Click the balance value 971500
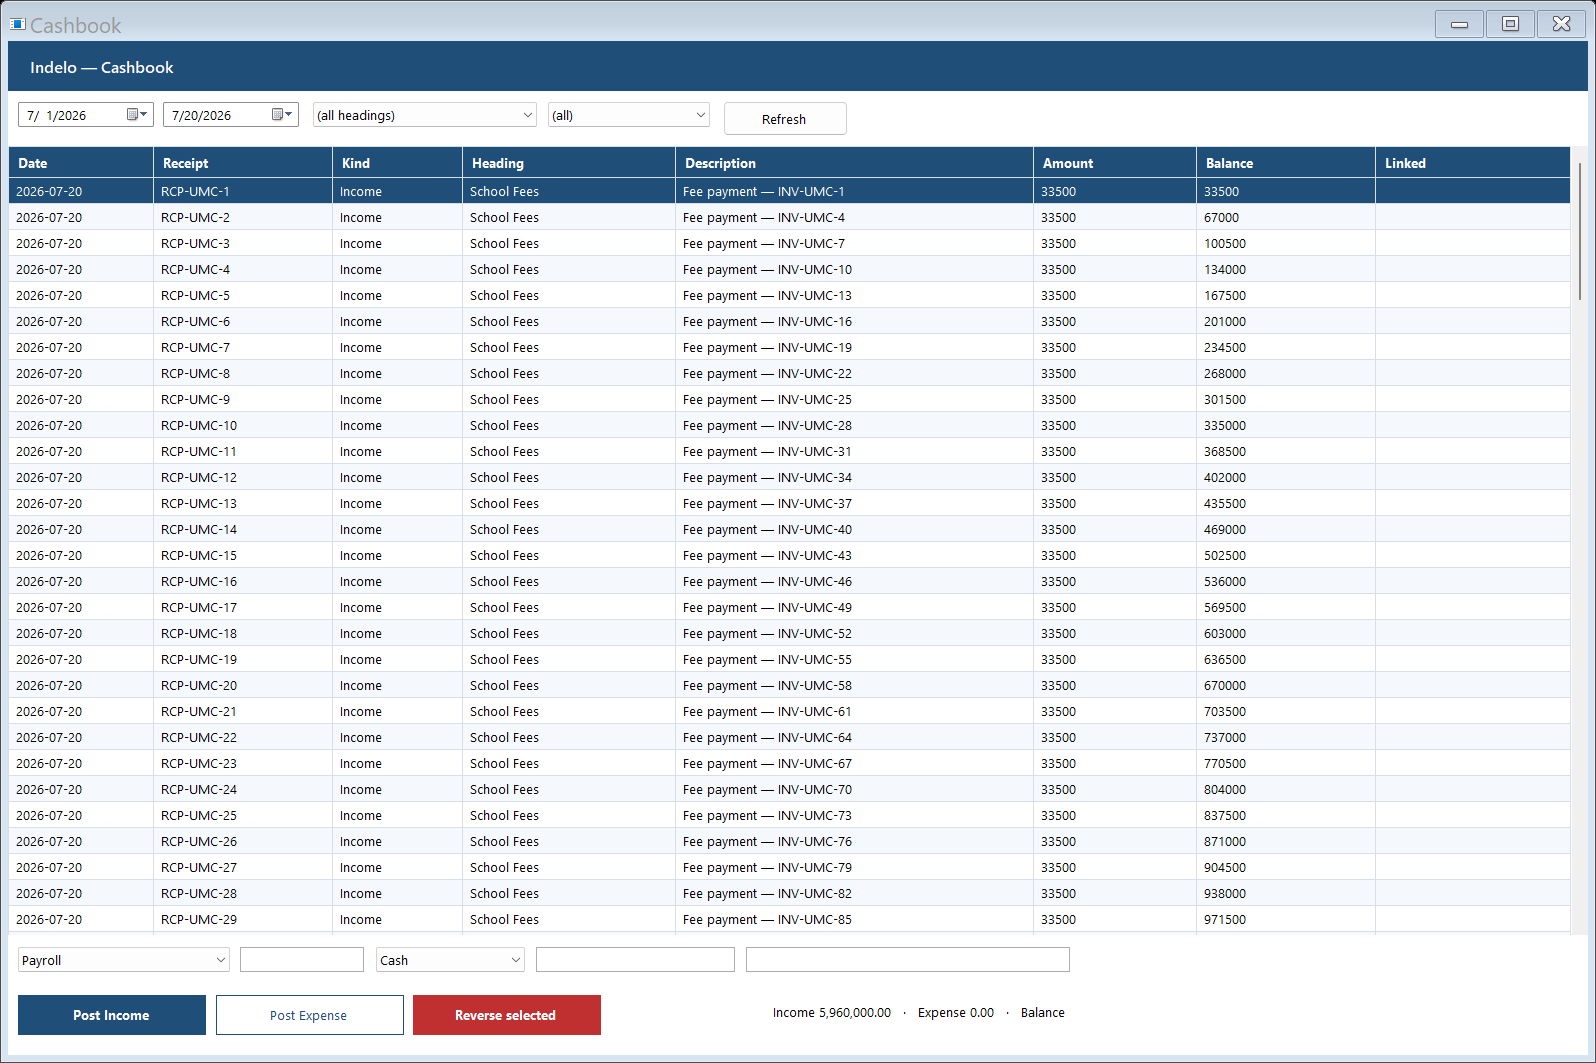This screenshot has height=1063, width=1596. click(1225, 919)
